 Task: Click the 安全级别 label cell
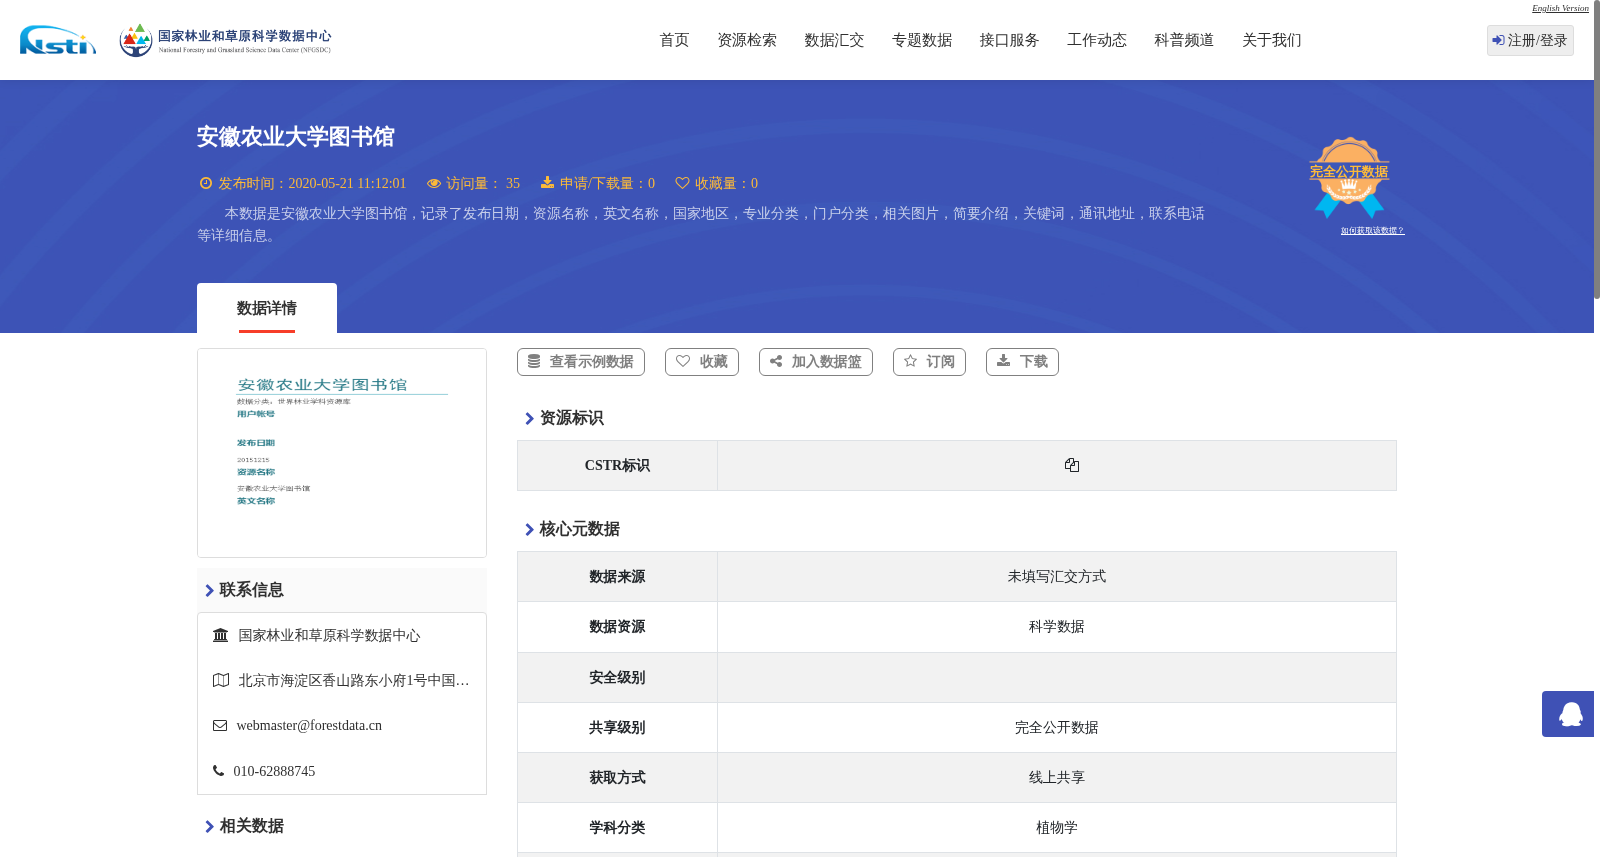617,677
